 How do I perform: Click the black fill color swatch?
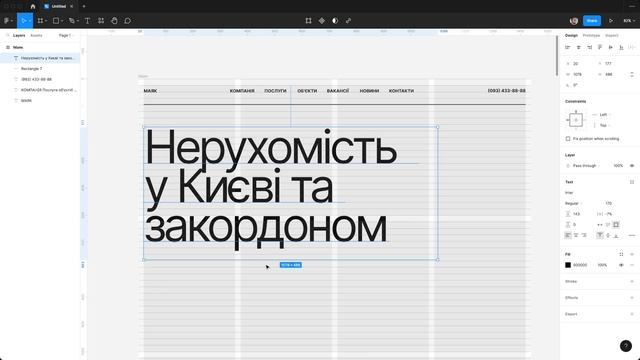coord(568,265)
